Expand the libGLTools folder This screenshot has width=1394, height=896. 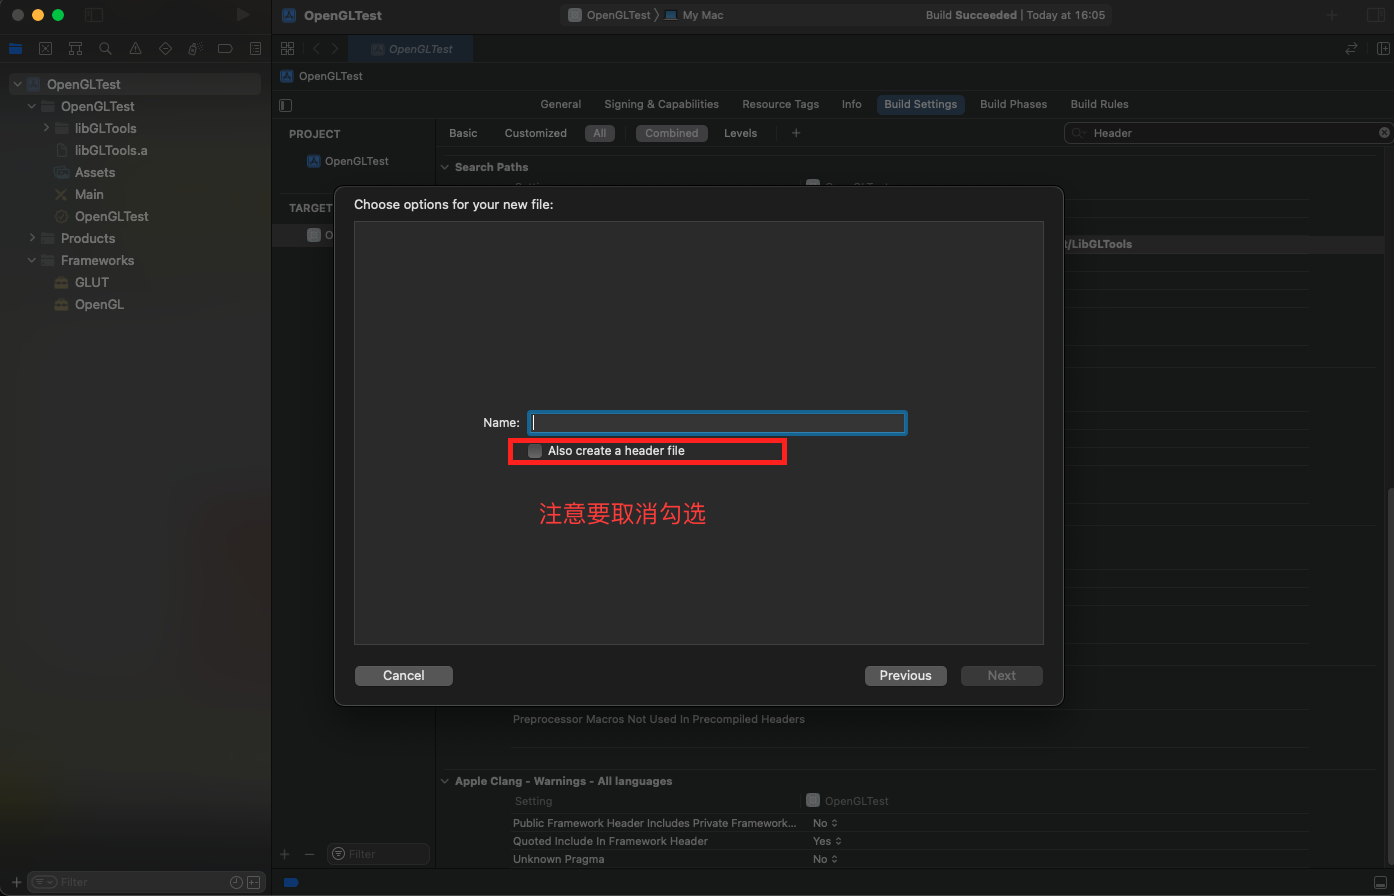pyautogui.click(x=46, y=128)
